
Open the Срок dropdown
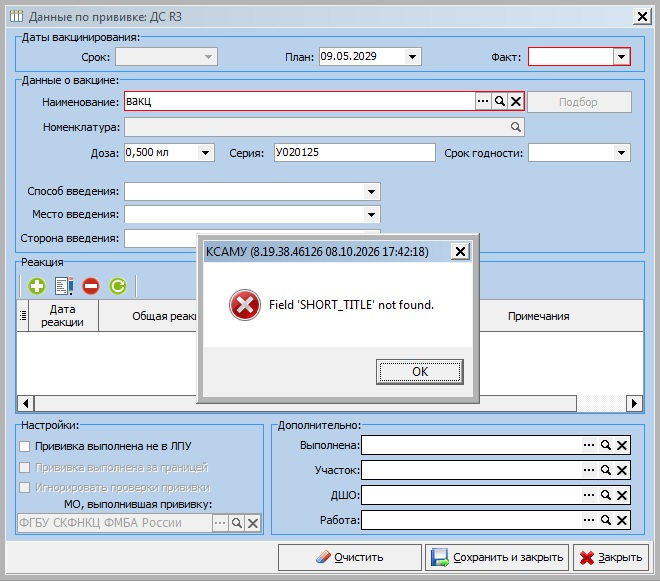click(x=208, y=56)
